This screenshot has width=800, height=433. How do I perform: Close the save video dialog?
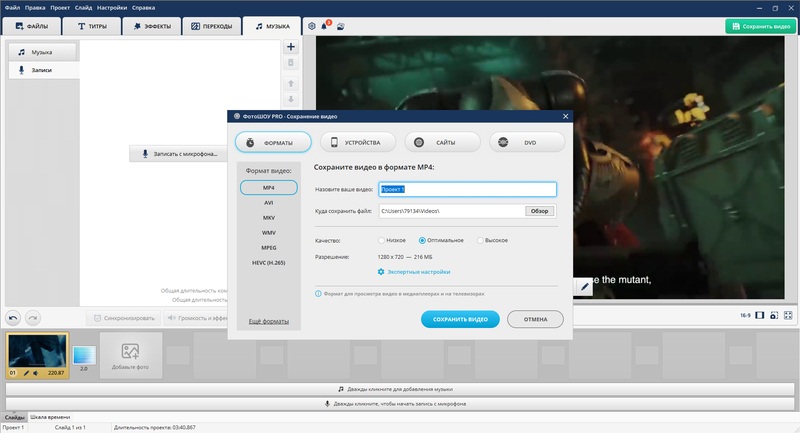(565, 116)
